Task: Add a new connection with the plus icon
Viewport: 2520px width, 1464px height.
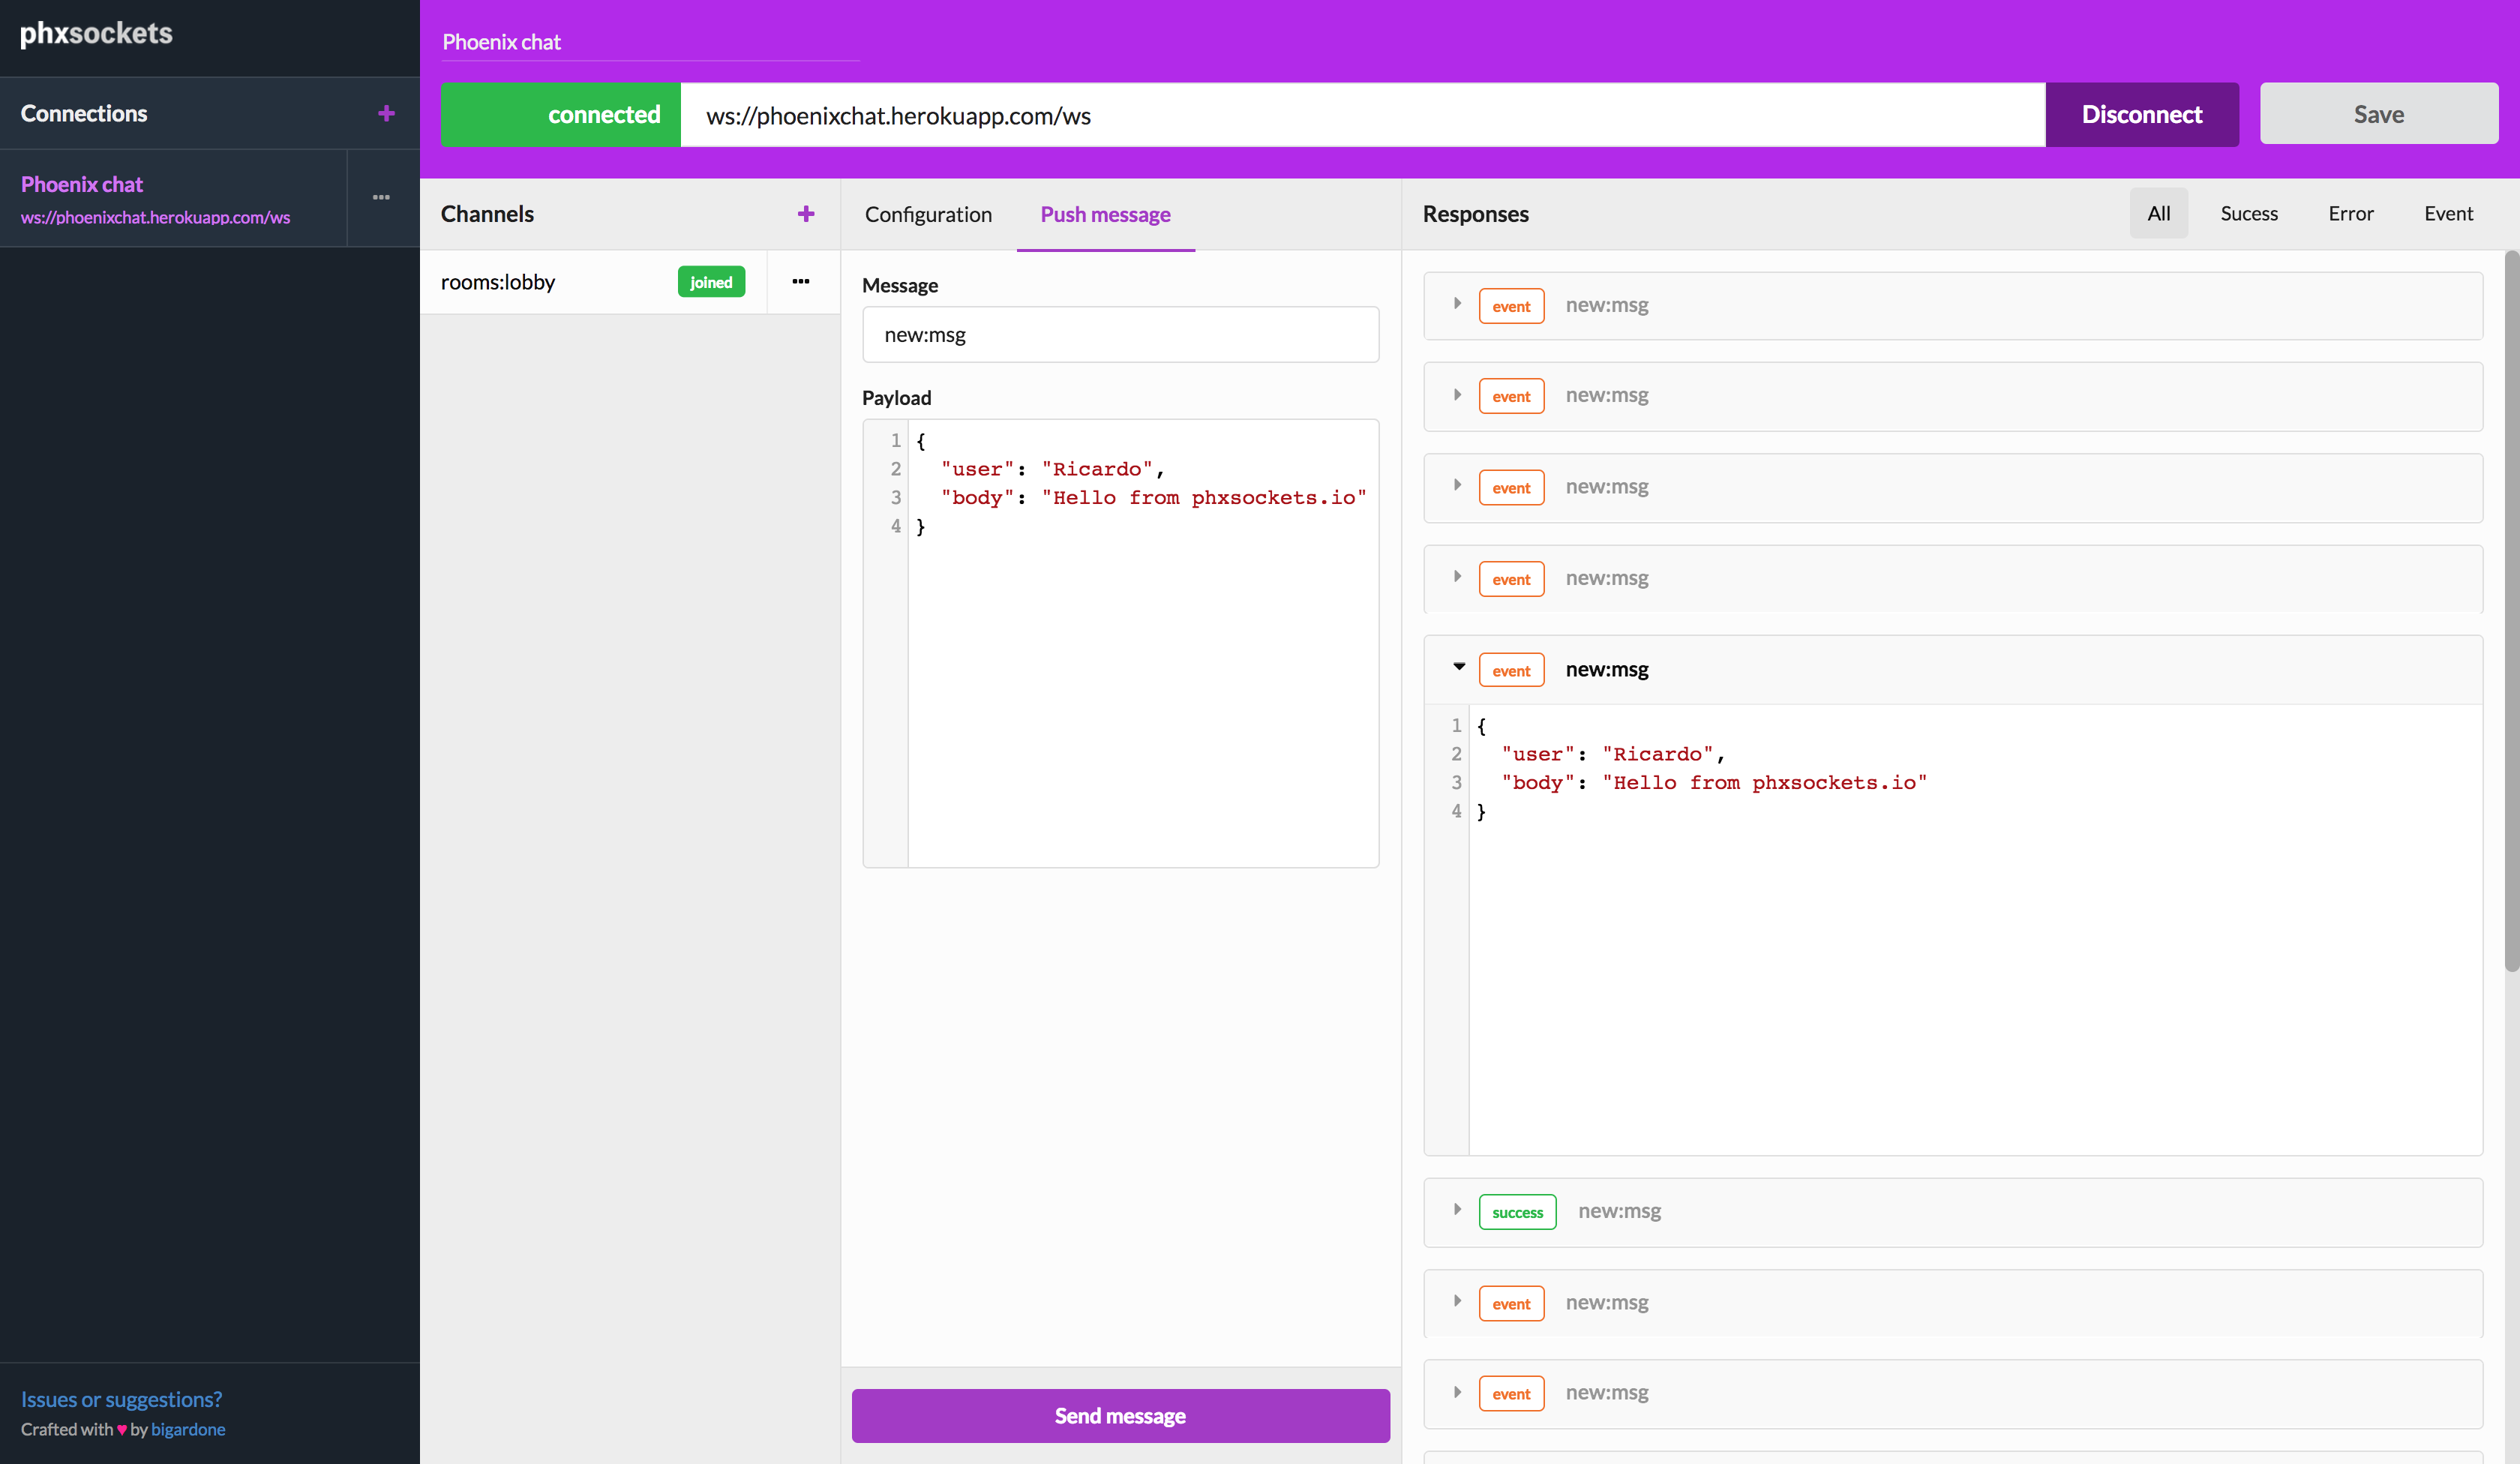Action: [x=386, y=113]
